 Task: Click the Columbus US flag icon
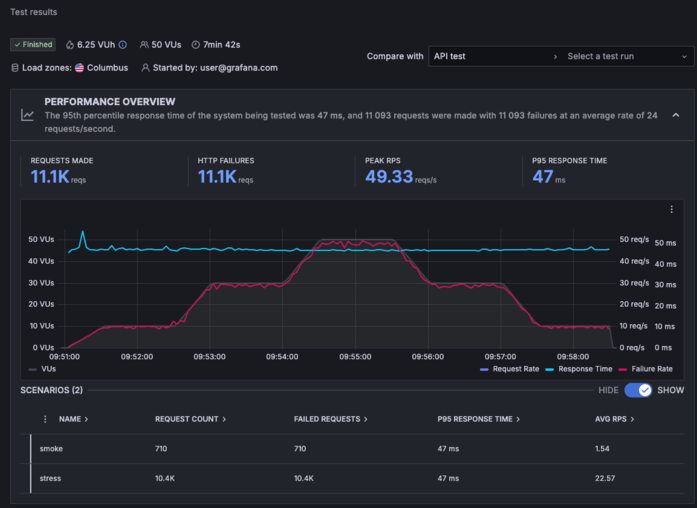[x=80, y=68]
